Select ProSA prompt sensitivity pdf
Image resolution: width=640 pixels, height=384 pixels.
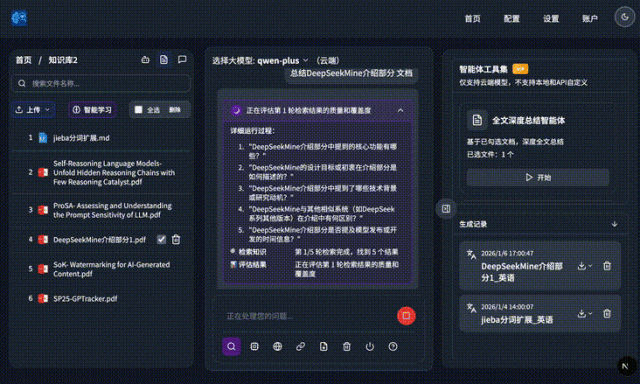pyautogui.click(x=112, y=210)
